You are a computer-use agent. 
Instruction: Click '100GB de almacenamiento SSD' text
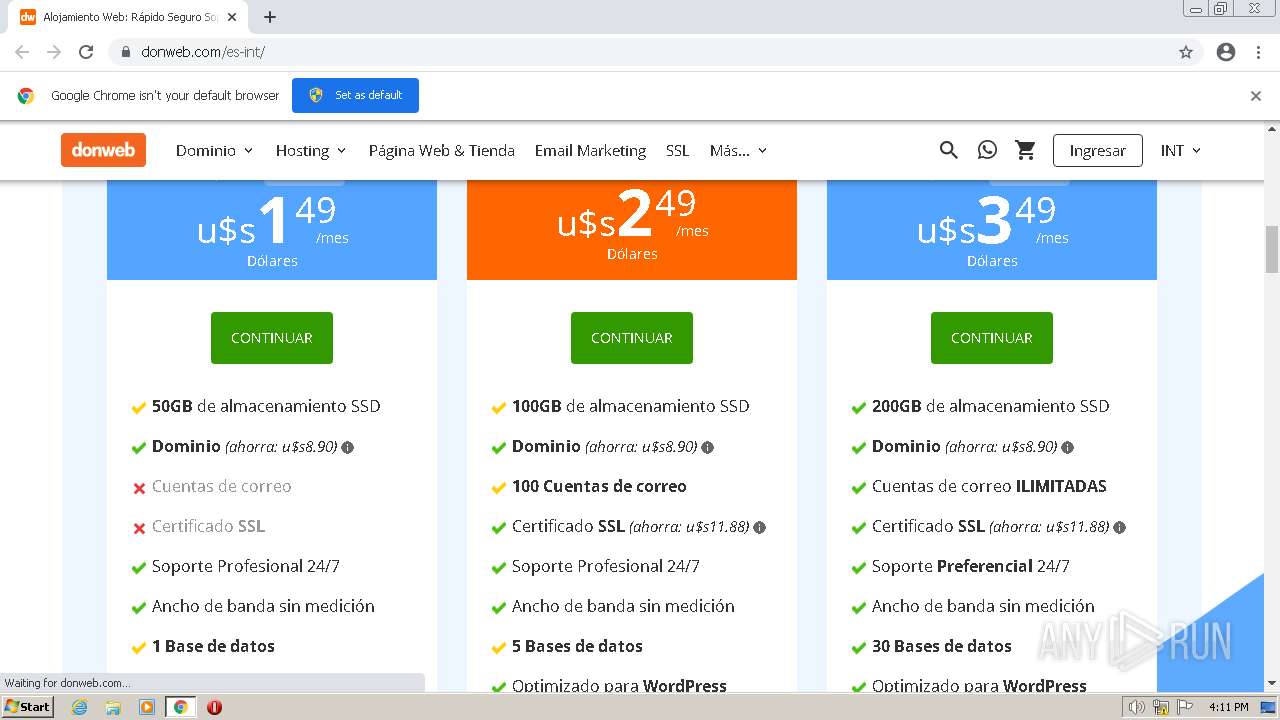click(x=631, y=406)
